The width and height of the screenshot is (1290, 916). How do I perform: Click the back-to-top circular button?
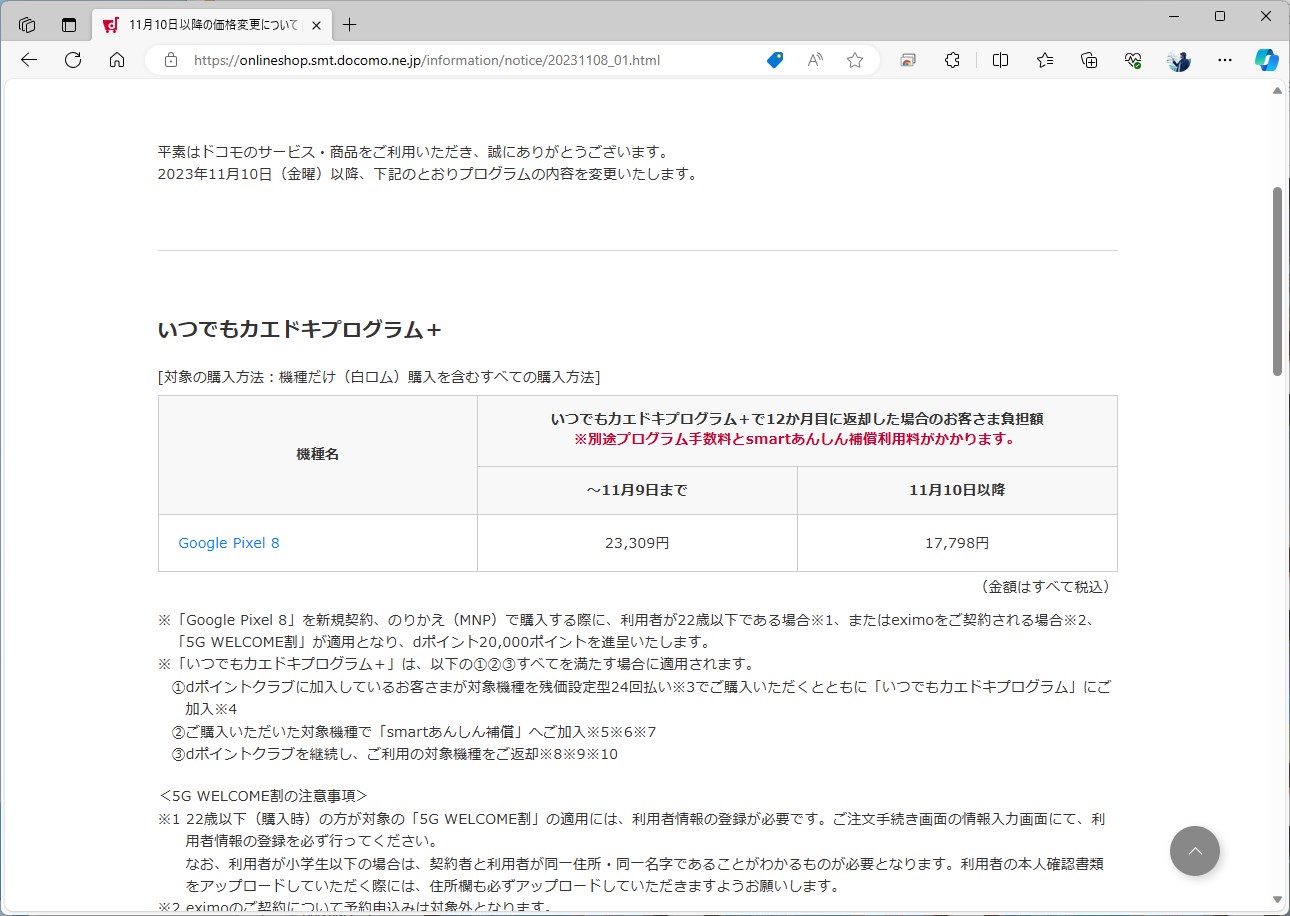pos(1194,851)
